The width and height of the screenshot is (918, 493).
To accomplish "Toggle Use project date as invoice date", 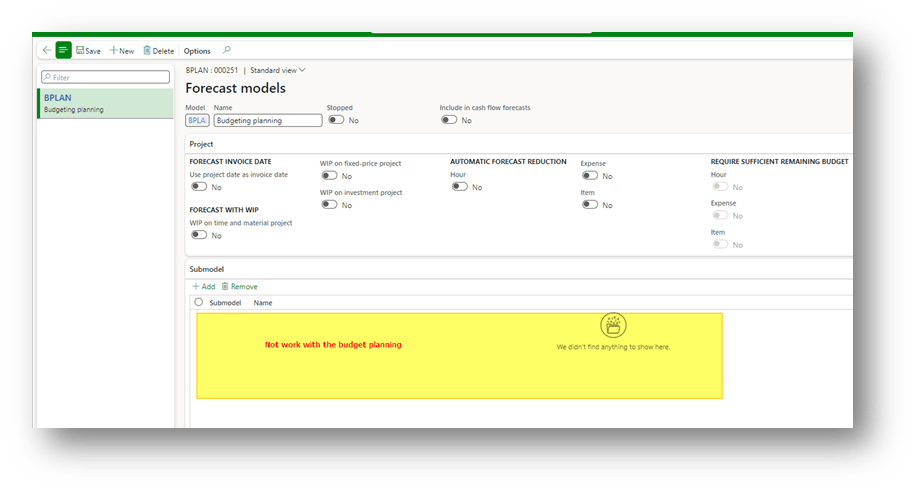I will pos(199,187).
